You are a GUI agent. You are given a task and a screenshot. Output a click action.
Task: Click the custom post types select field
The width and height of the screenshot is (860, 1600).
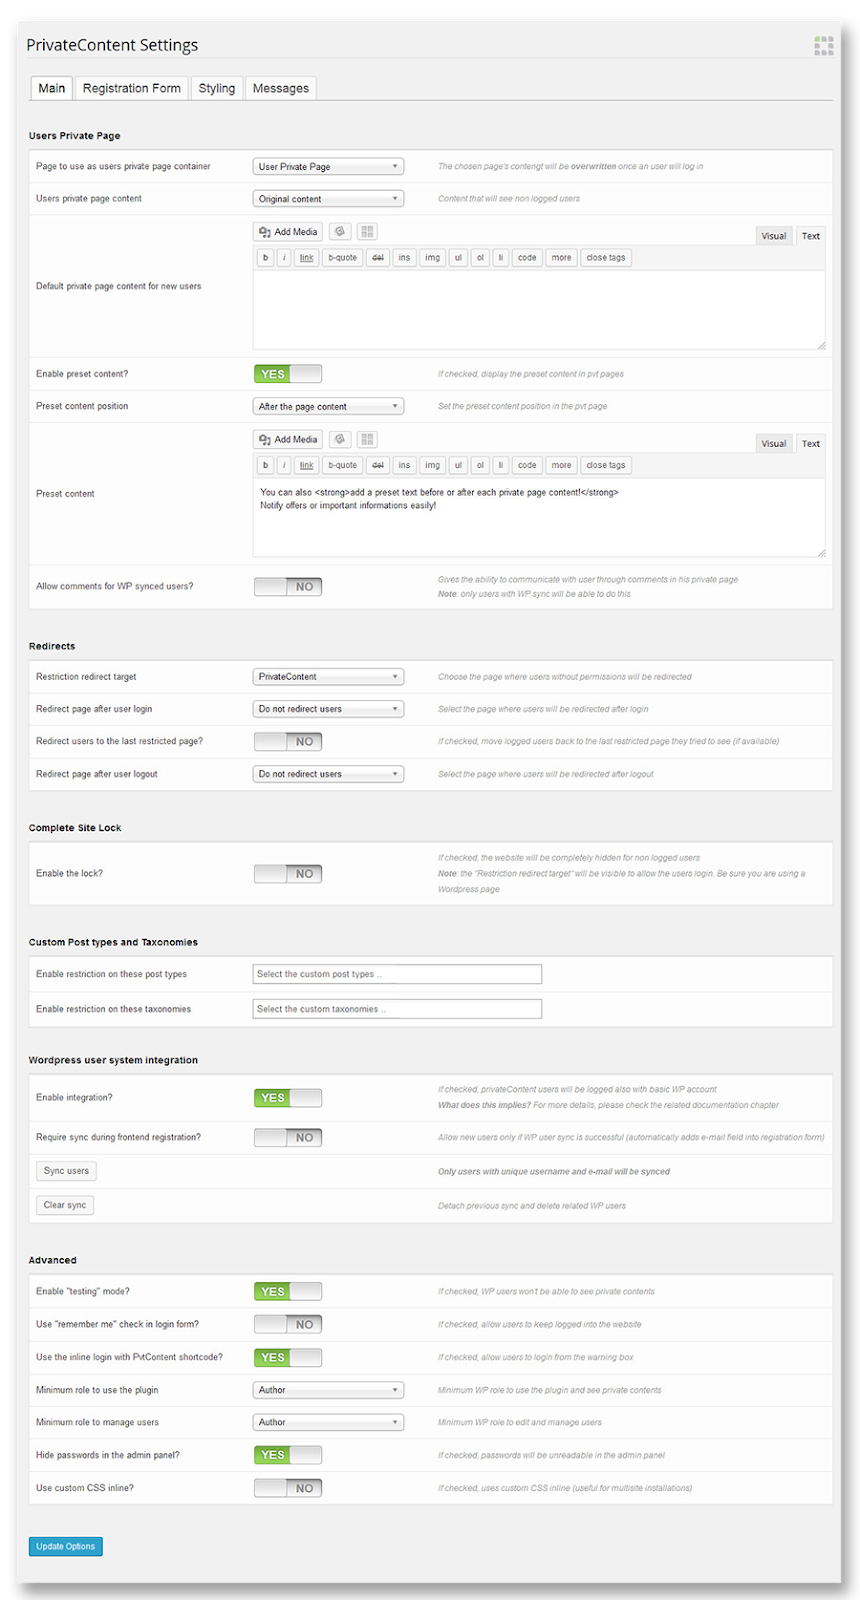pos(397,974)
